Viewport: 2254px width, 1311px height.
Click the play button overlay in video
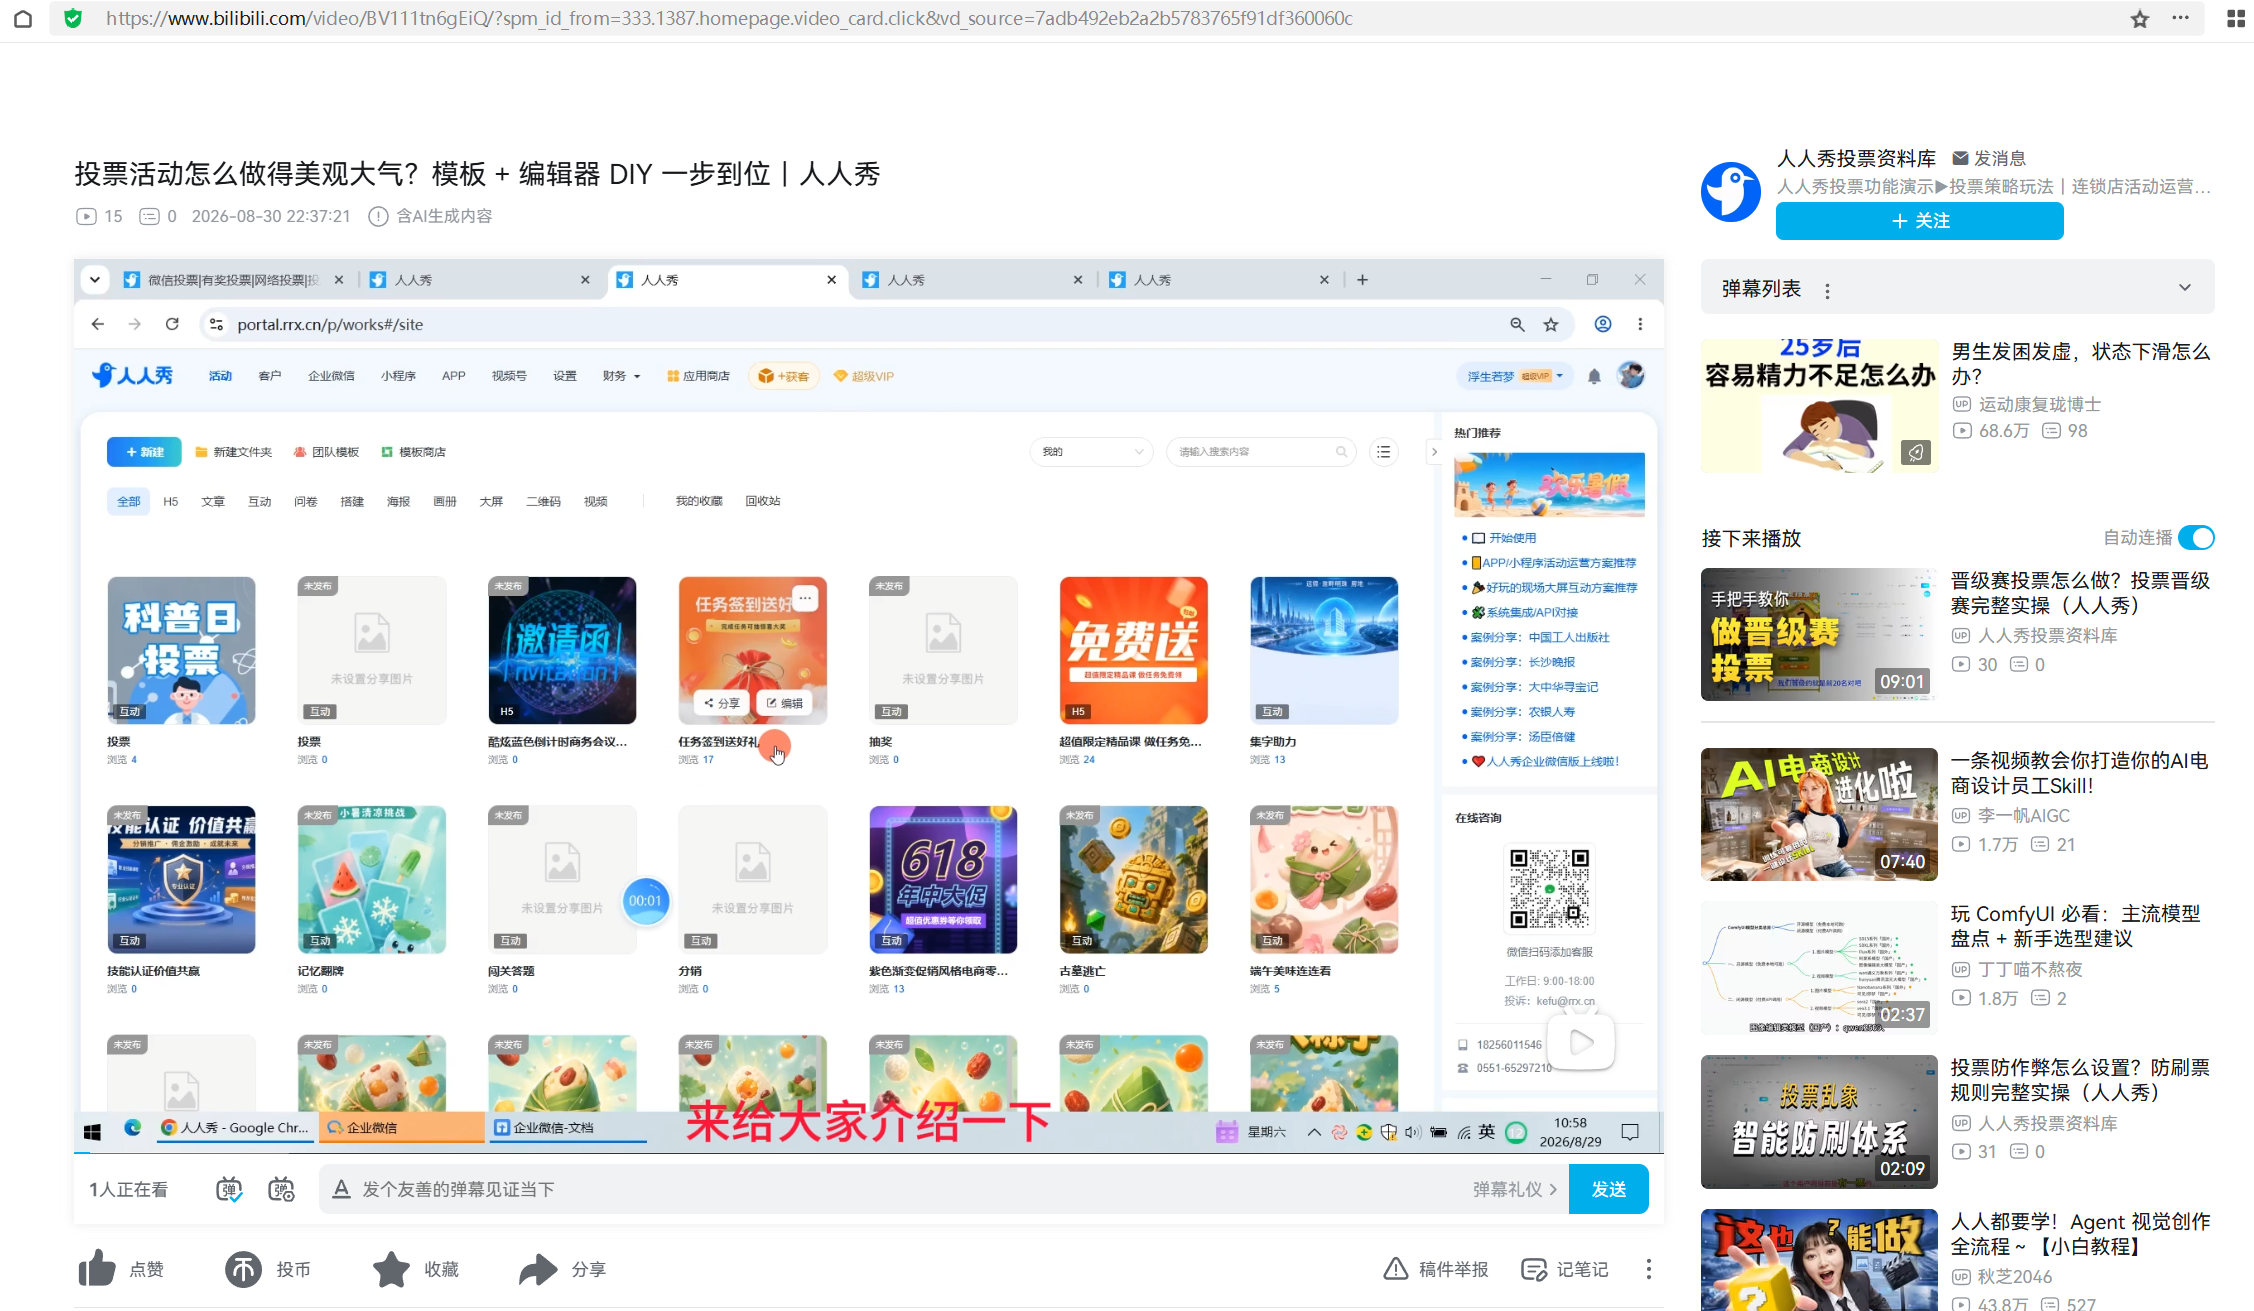(x=1581, y=1042)
